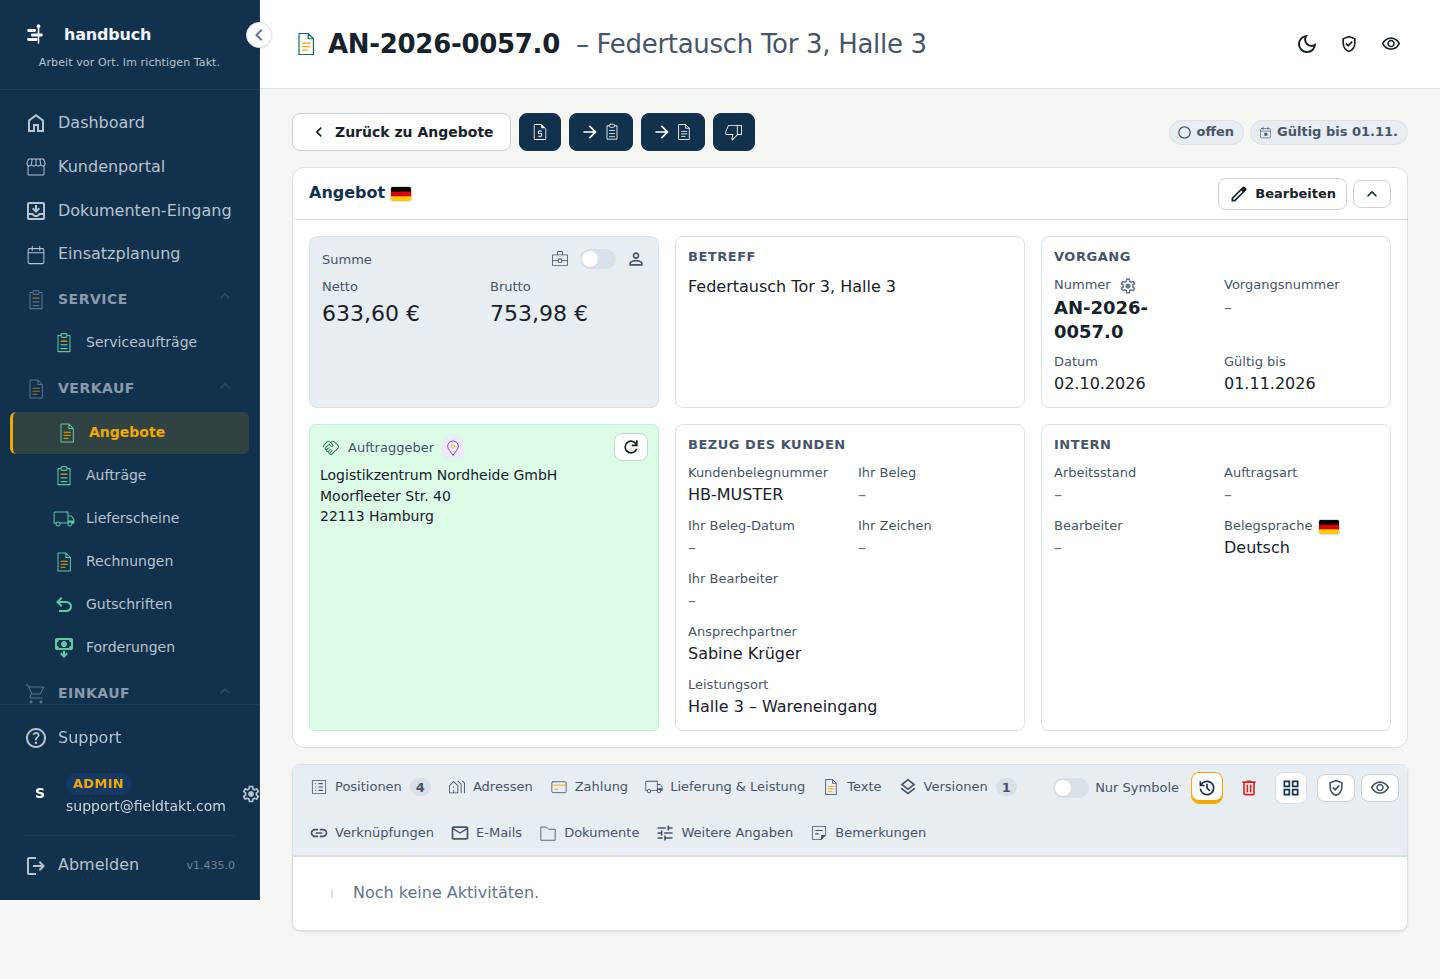Select the E-Mails tab

click(x=487, y=833)
